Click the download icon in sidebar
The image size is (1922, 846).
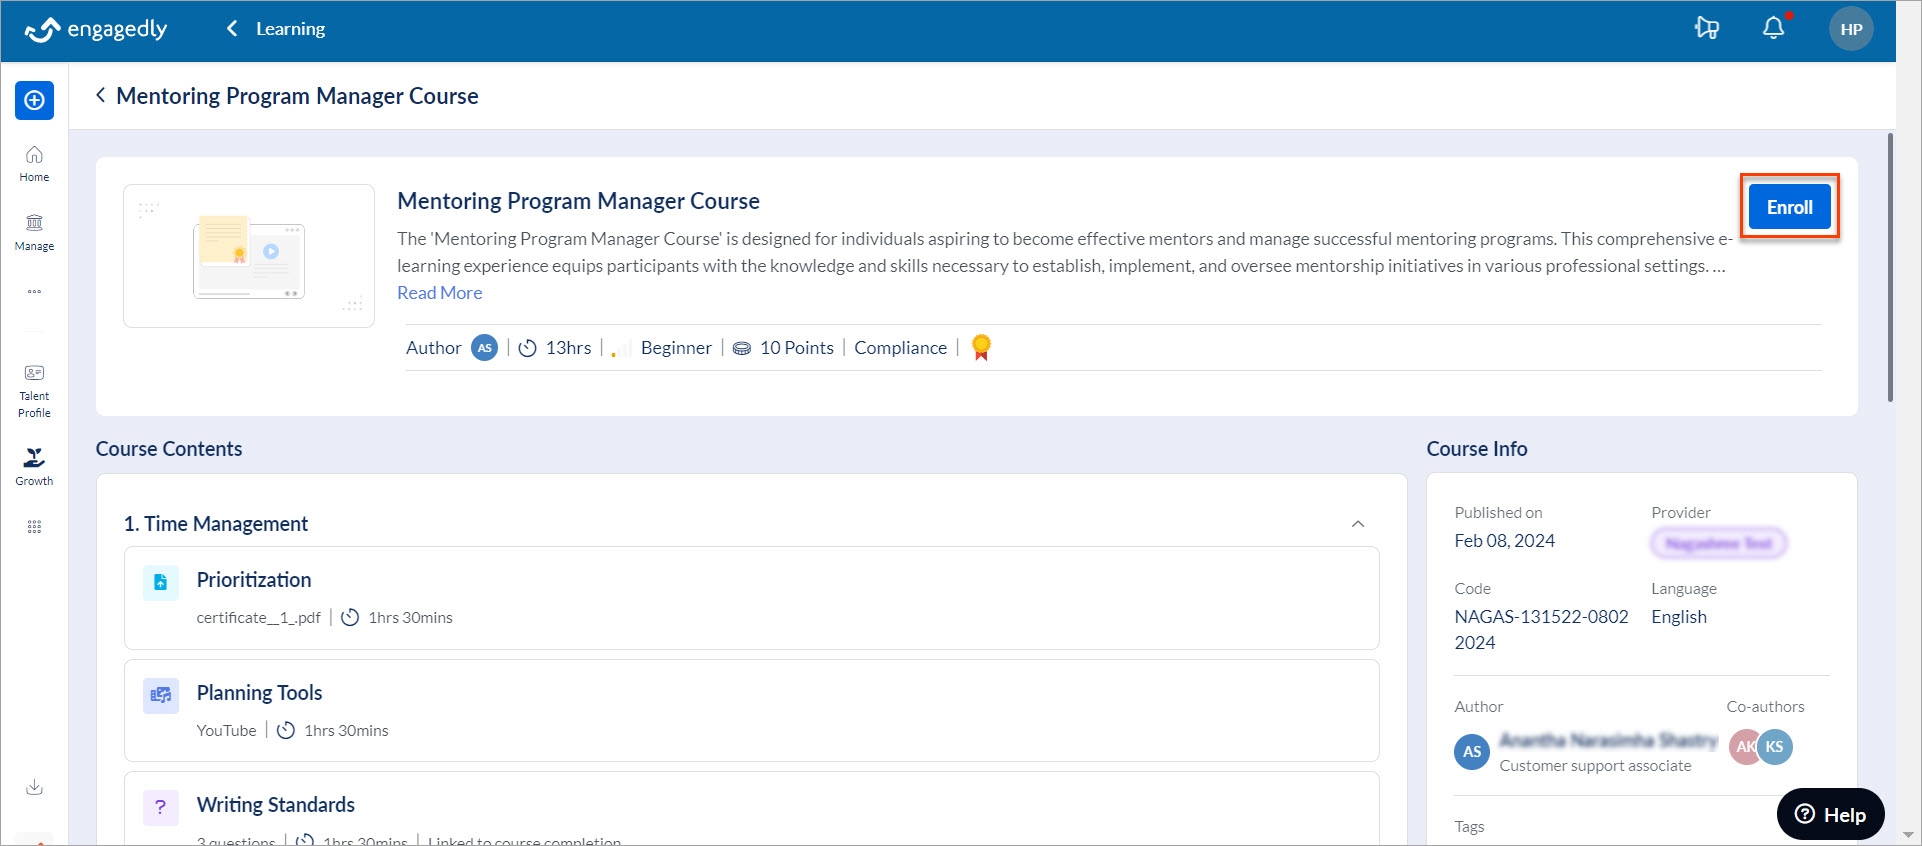(34, 787)
